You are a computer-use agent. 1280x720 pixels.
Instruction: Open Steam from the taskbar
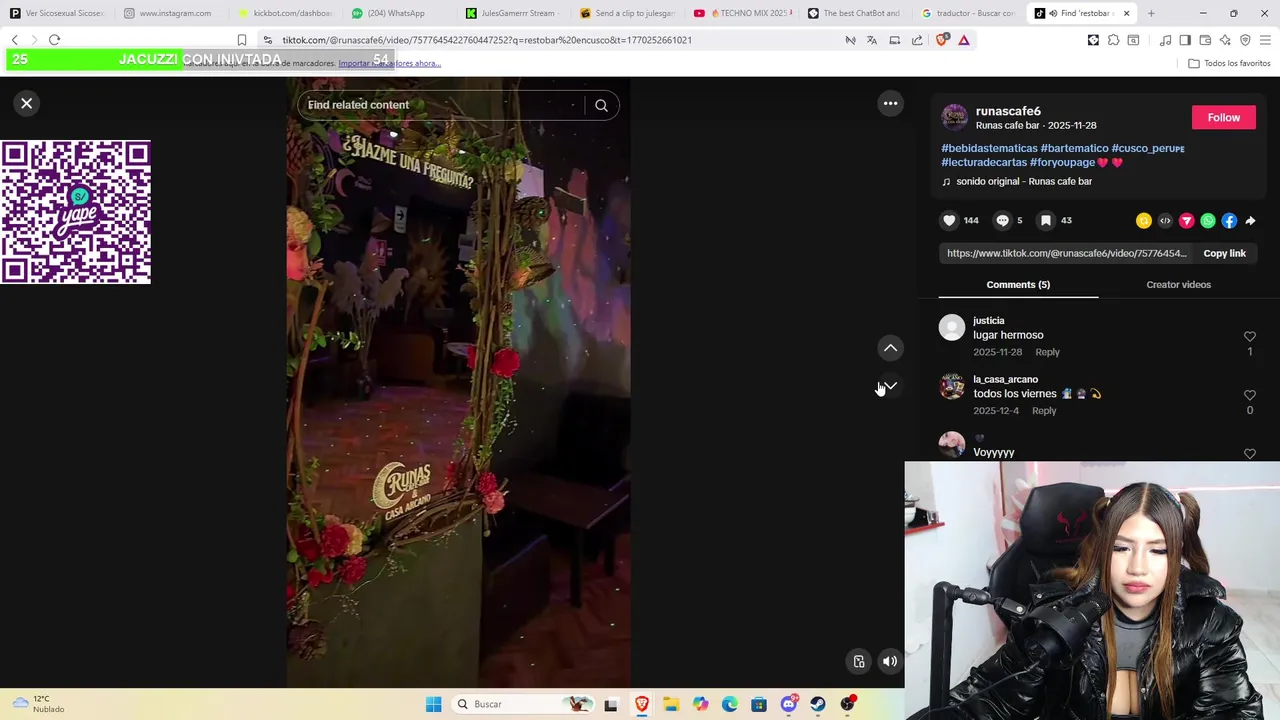coord(818,704)
